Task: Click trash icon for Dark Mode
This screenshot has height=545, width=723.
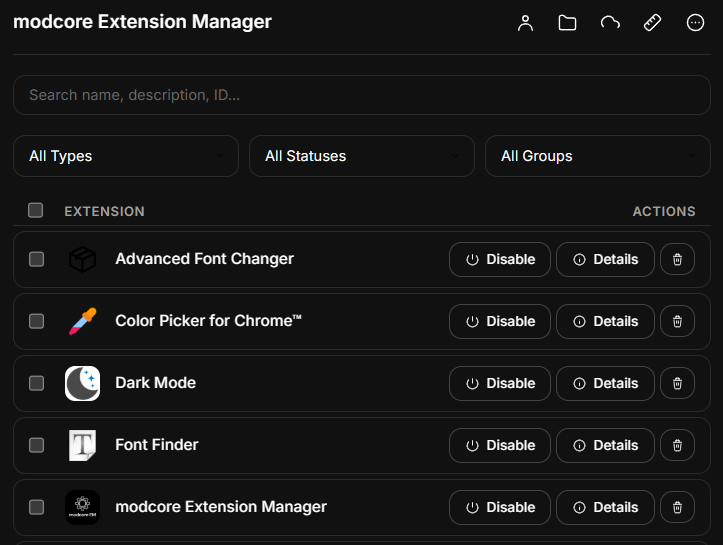Action: coord(677,383)
